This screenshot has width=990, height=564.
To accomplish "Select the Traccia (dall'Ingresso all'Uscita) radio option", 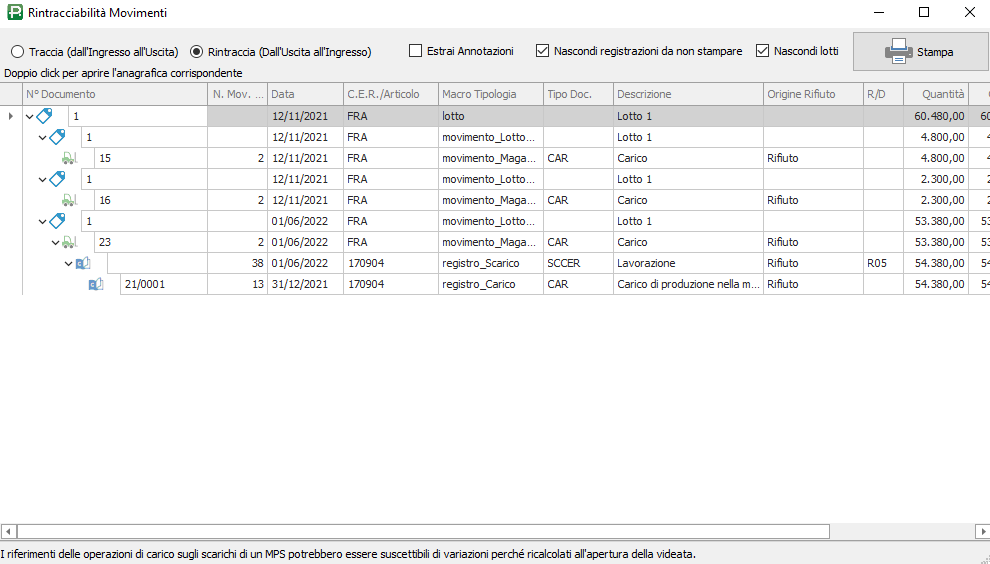I will 17,52.
